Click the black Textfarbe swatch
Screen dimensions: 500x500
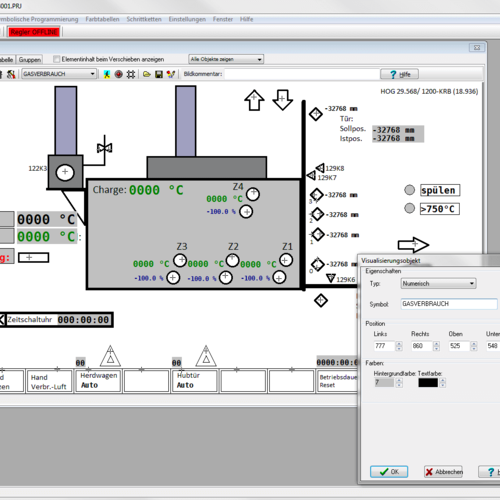[428, 383]
